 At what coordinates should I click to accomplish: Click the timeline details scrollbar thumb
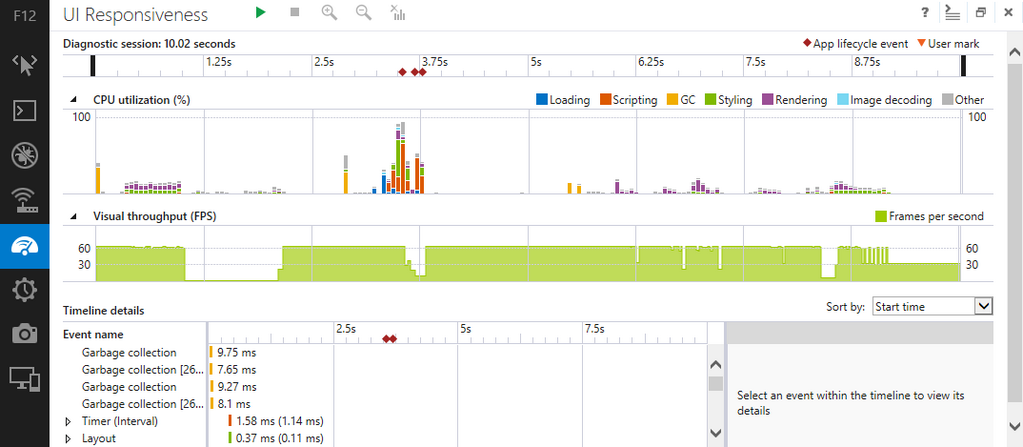click(x=716, y=383)
